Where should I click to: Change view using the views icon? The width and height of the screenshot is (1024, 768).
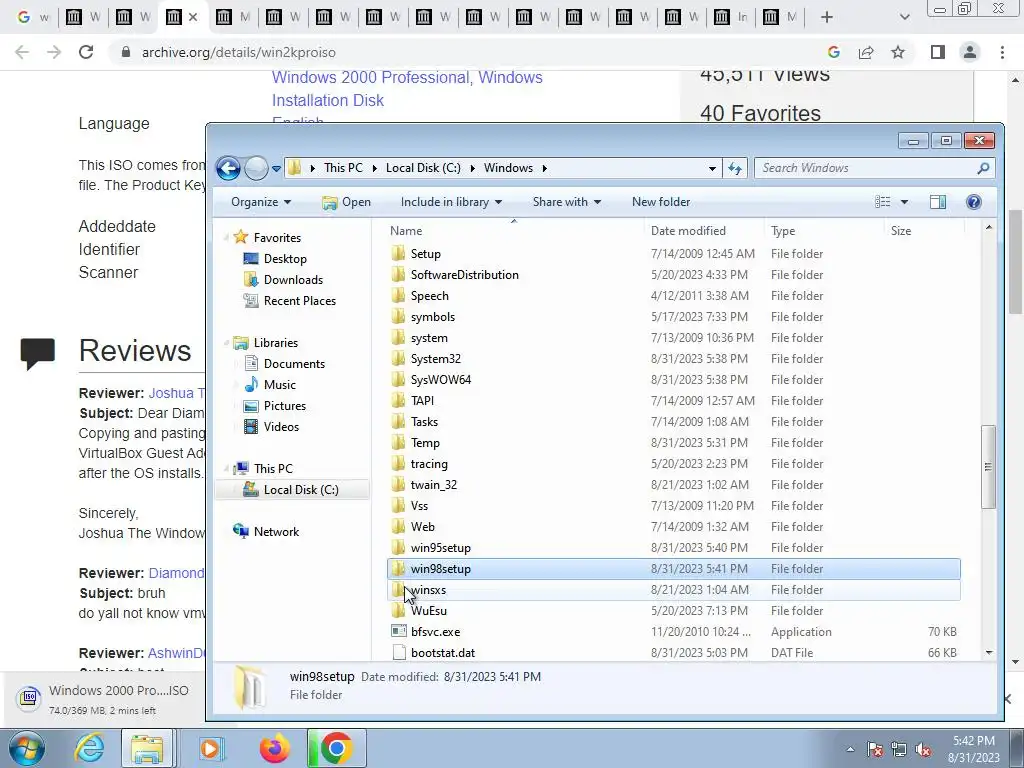pos(882,202)
